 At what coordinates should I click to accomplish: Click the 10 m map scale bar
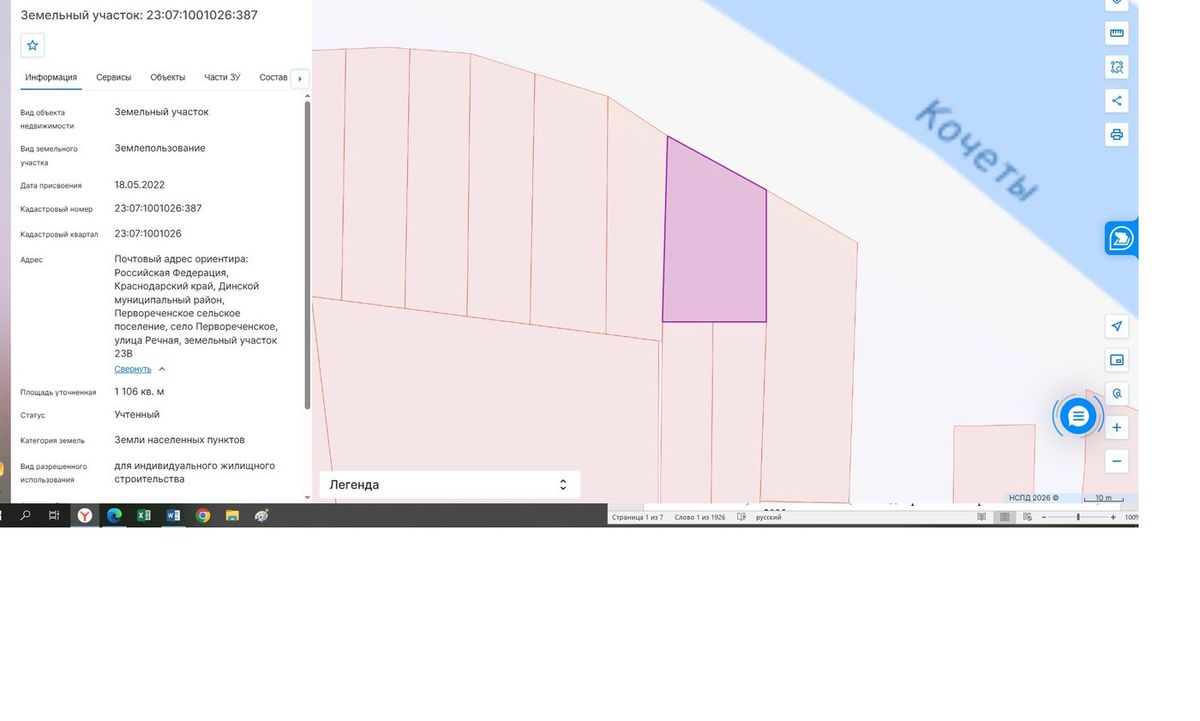click(x=1103, y=497)
